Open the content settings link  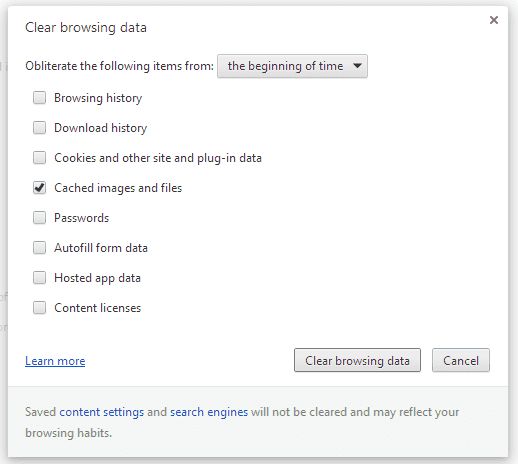pos(102,412)
